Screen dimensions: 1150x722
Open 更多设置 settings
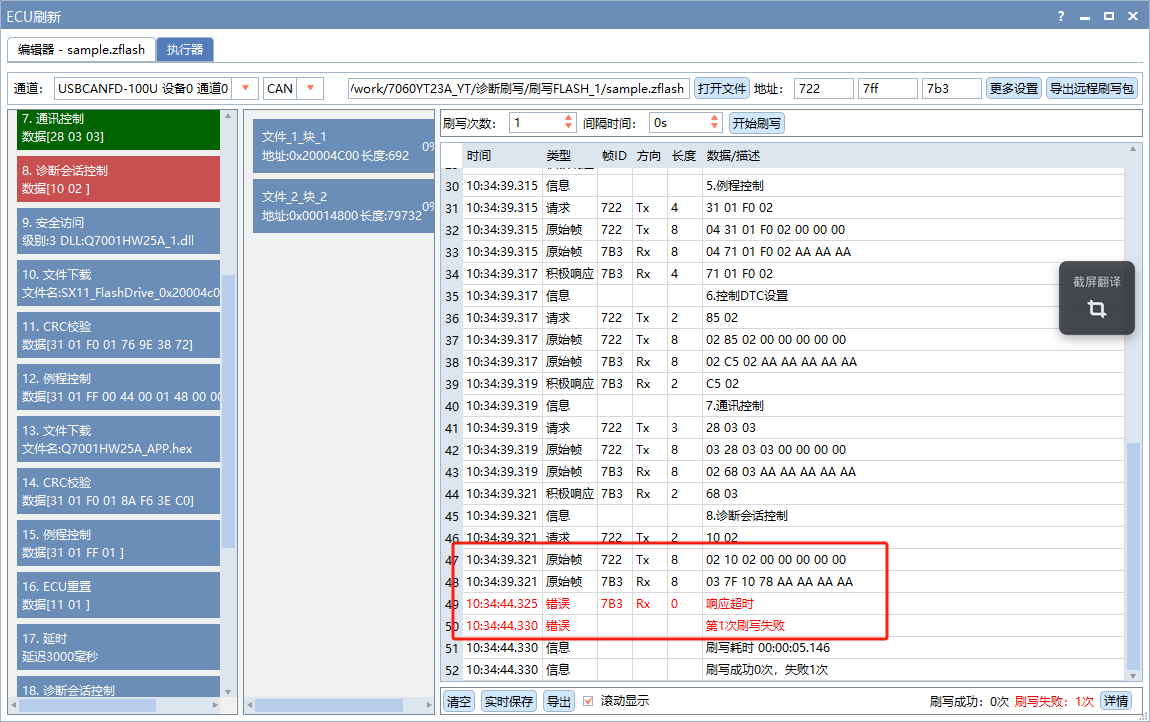click(x=1013, y=88)
